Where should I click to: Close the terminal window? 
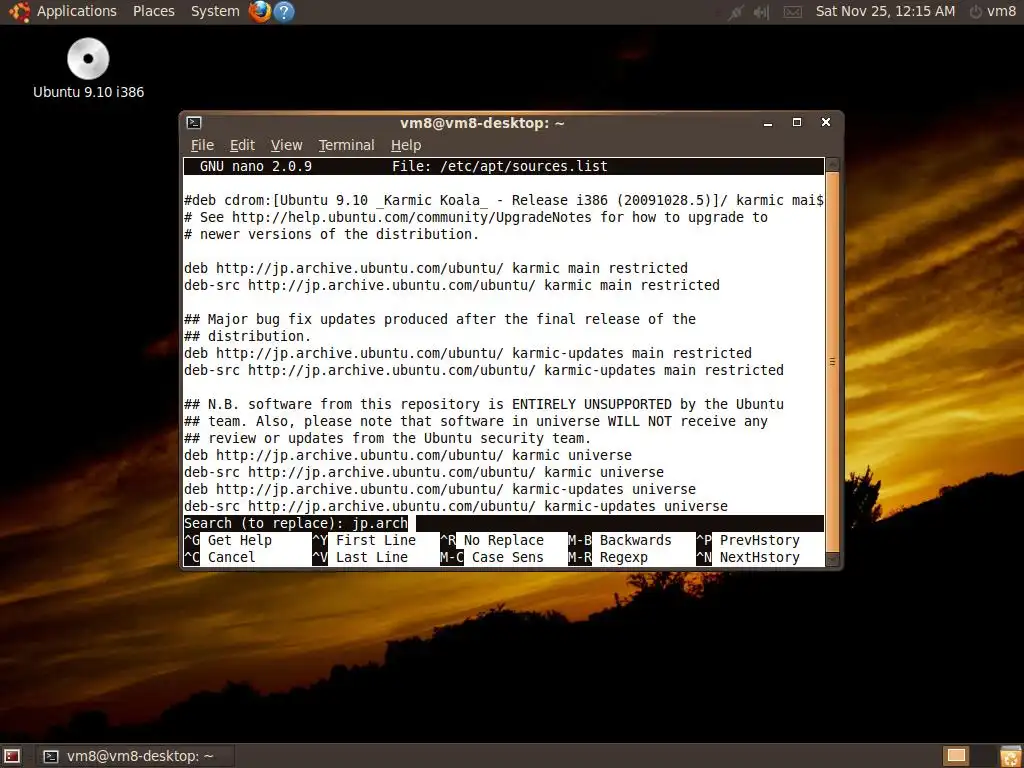click(825, 122)
